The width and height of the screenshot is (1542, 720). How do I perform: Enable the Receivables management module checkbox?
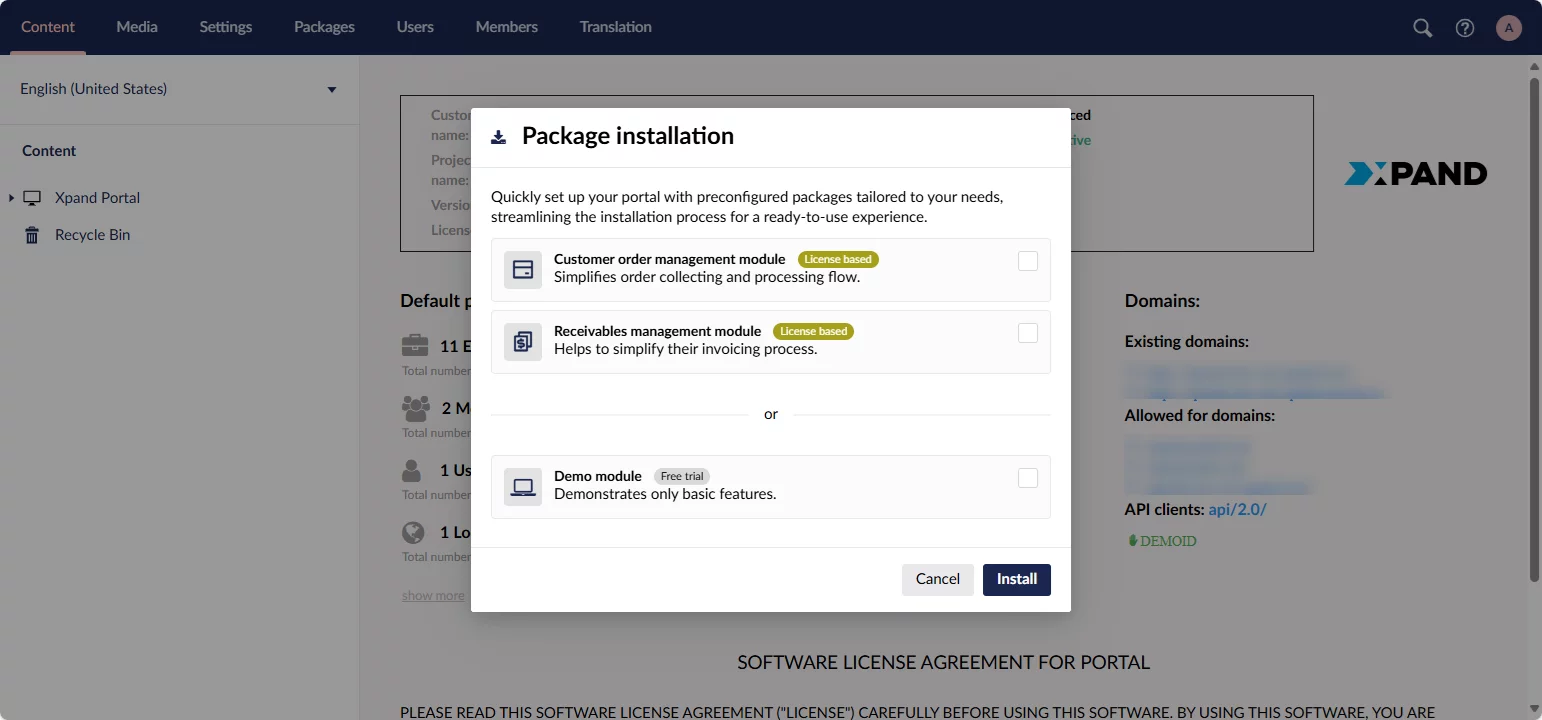click(x=1028, y=333)
